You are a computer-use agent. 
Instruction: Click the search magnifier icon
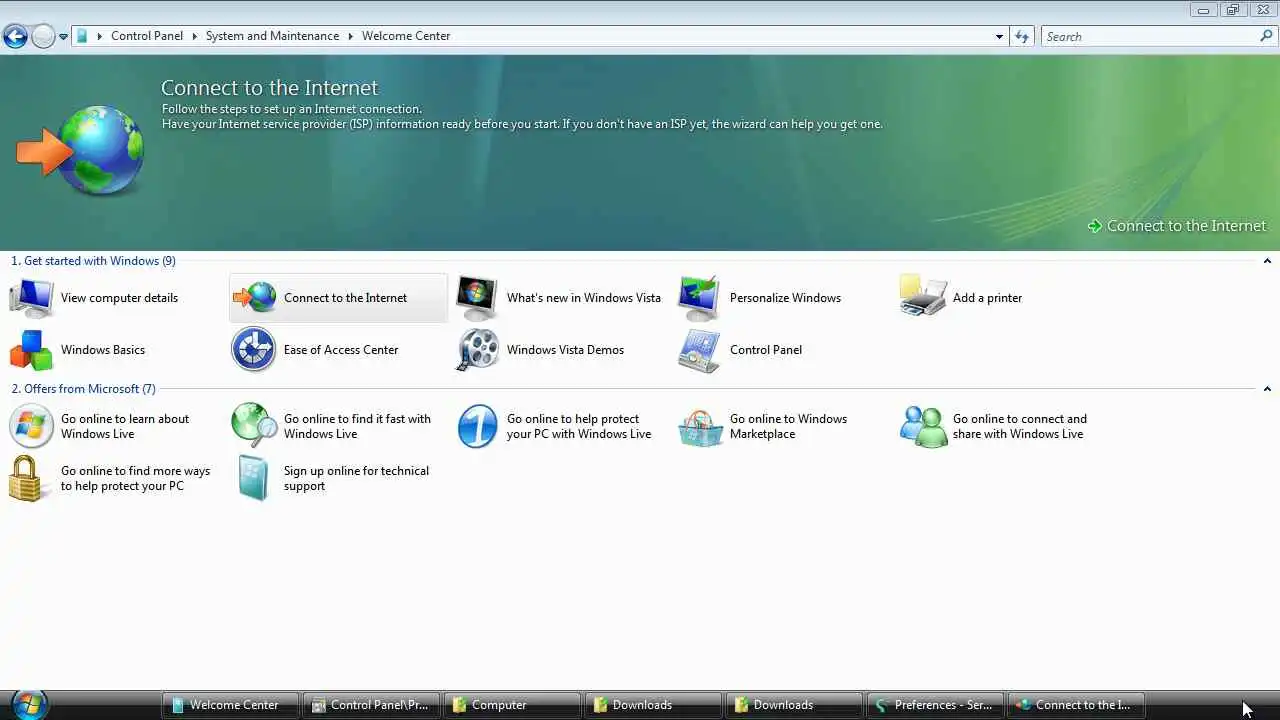pos(1266,36)
